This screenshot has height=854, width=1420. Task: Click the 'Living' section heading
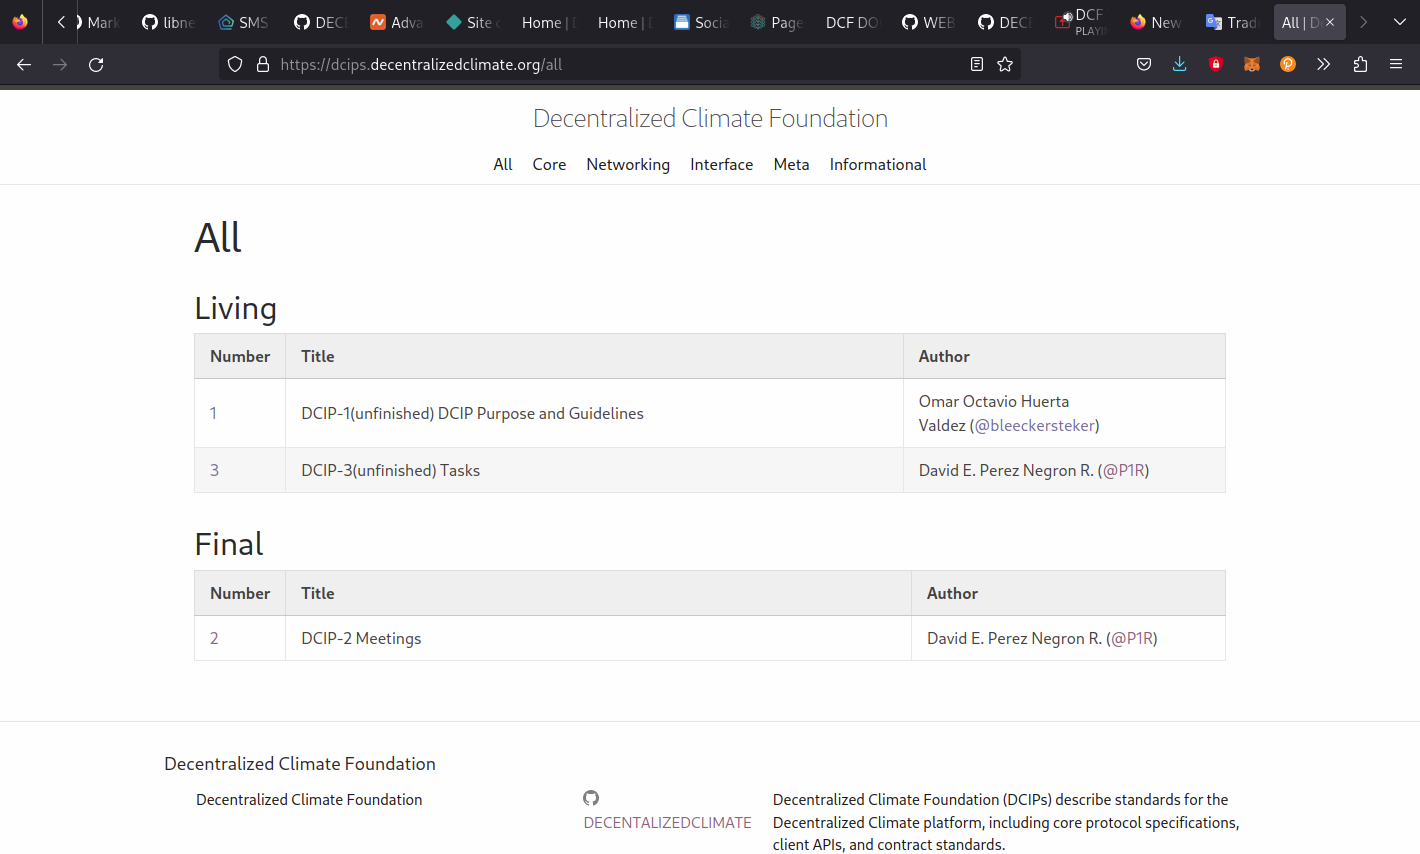(235, 308)
